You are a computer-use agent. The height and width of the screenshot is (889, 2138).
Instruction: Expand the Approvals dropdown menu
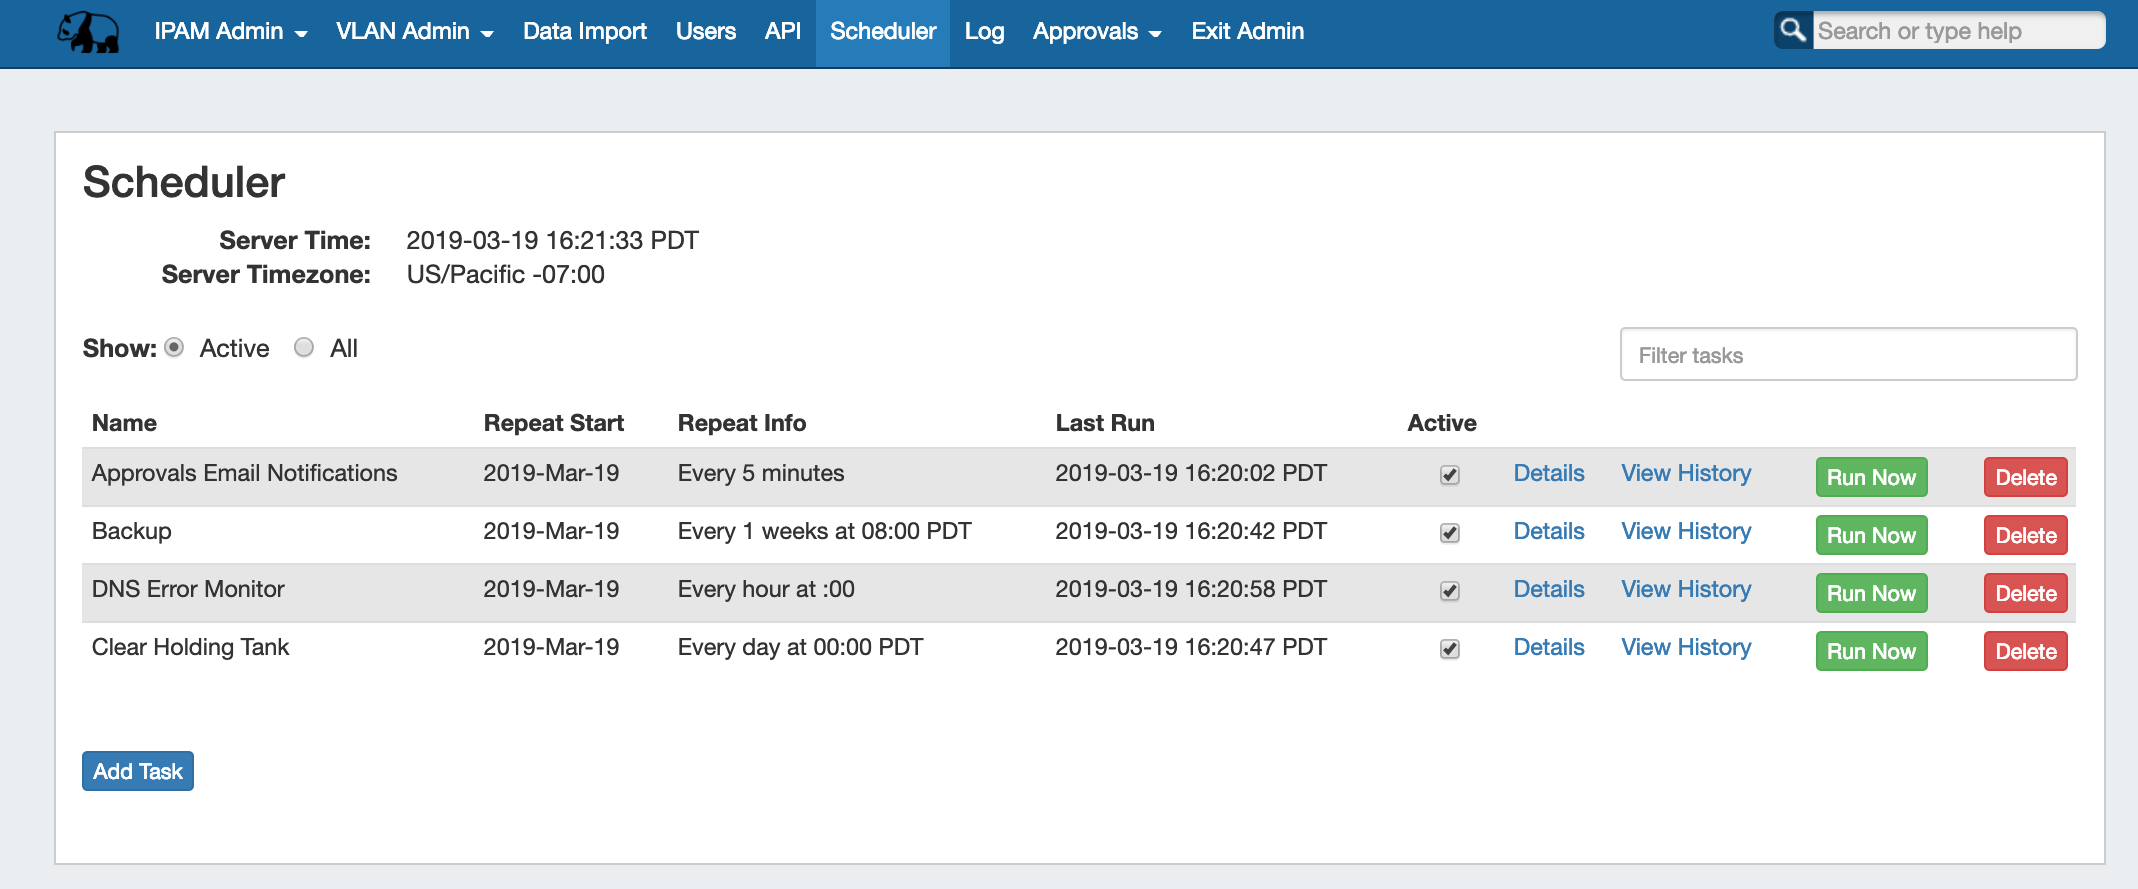pos(1096,32)
